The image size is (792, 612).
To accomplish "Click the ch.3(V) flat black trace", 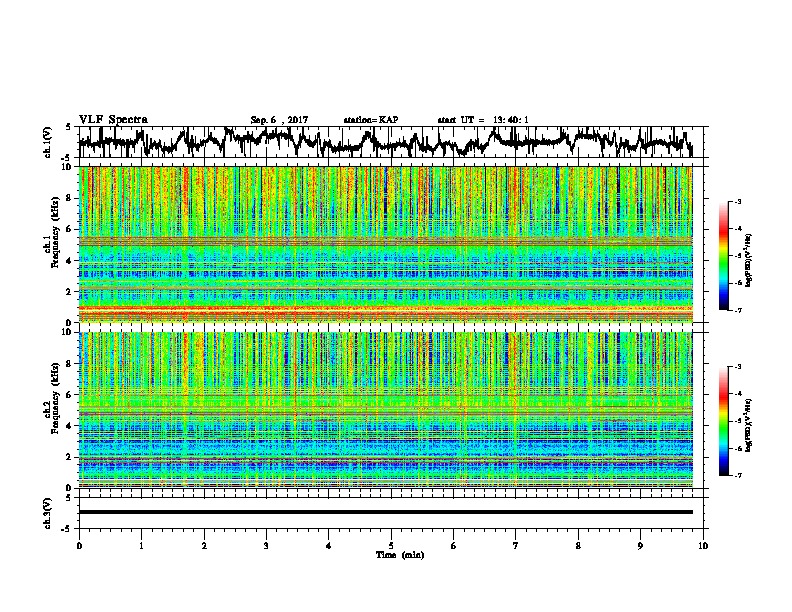I will click(385, 512).
